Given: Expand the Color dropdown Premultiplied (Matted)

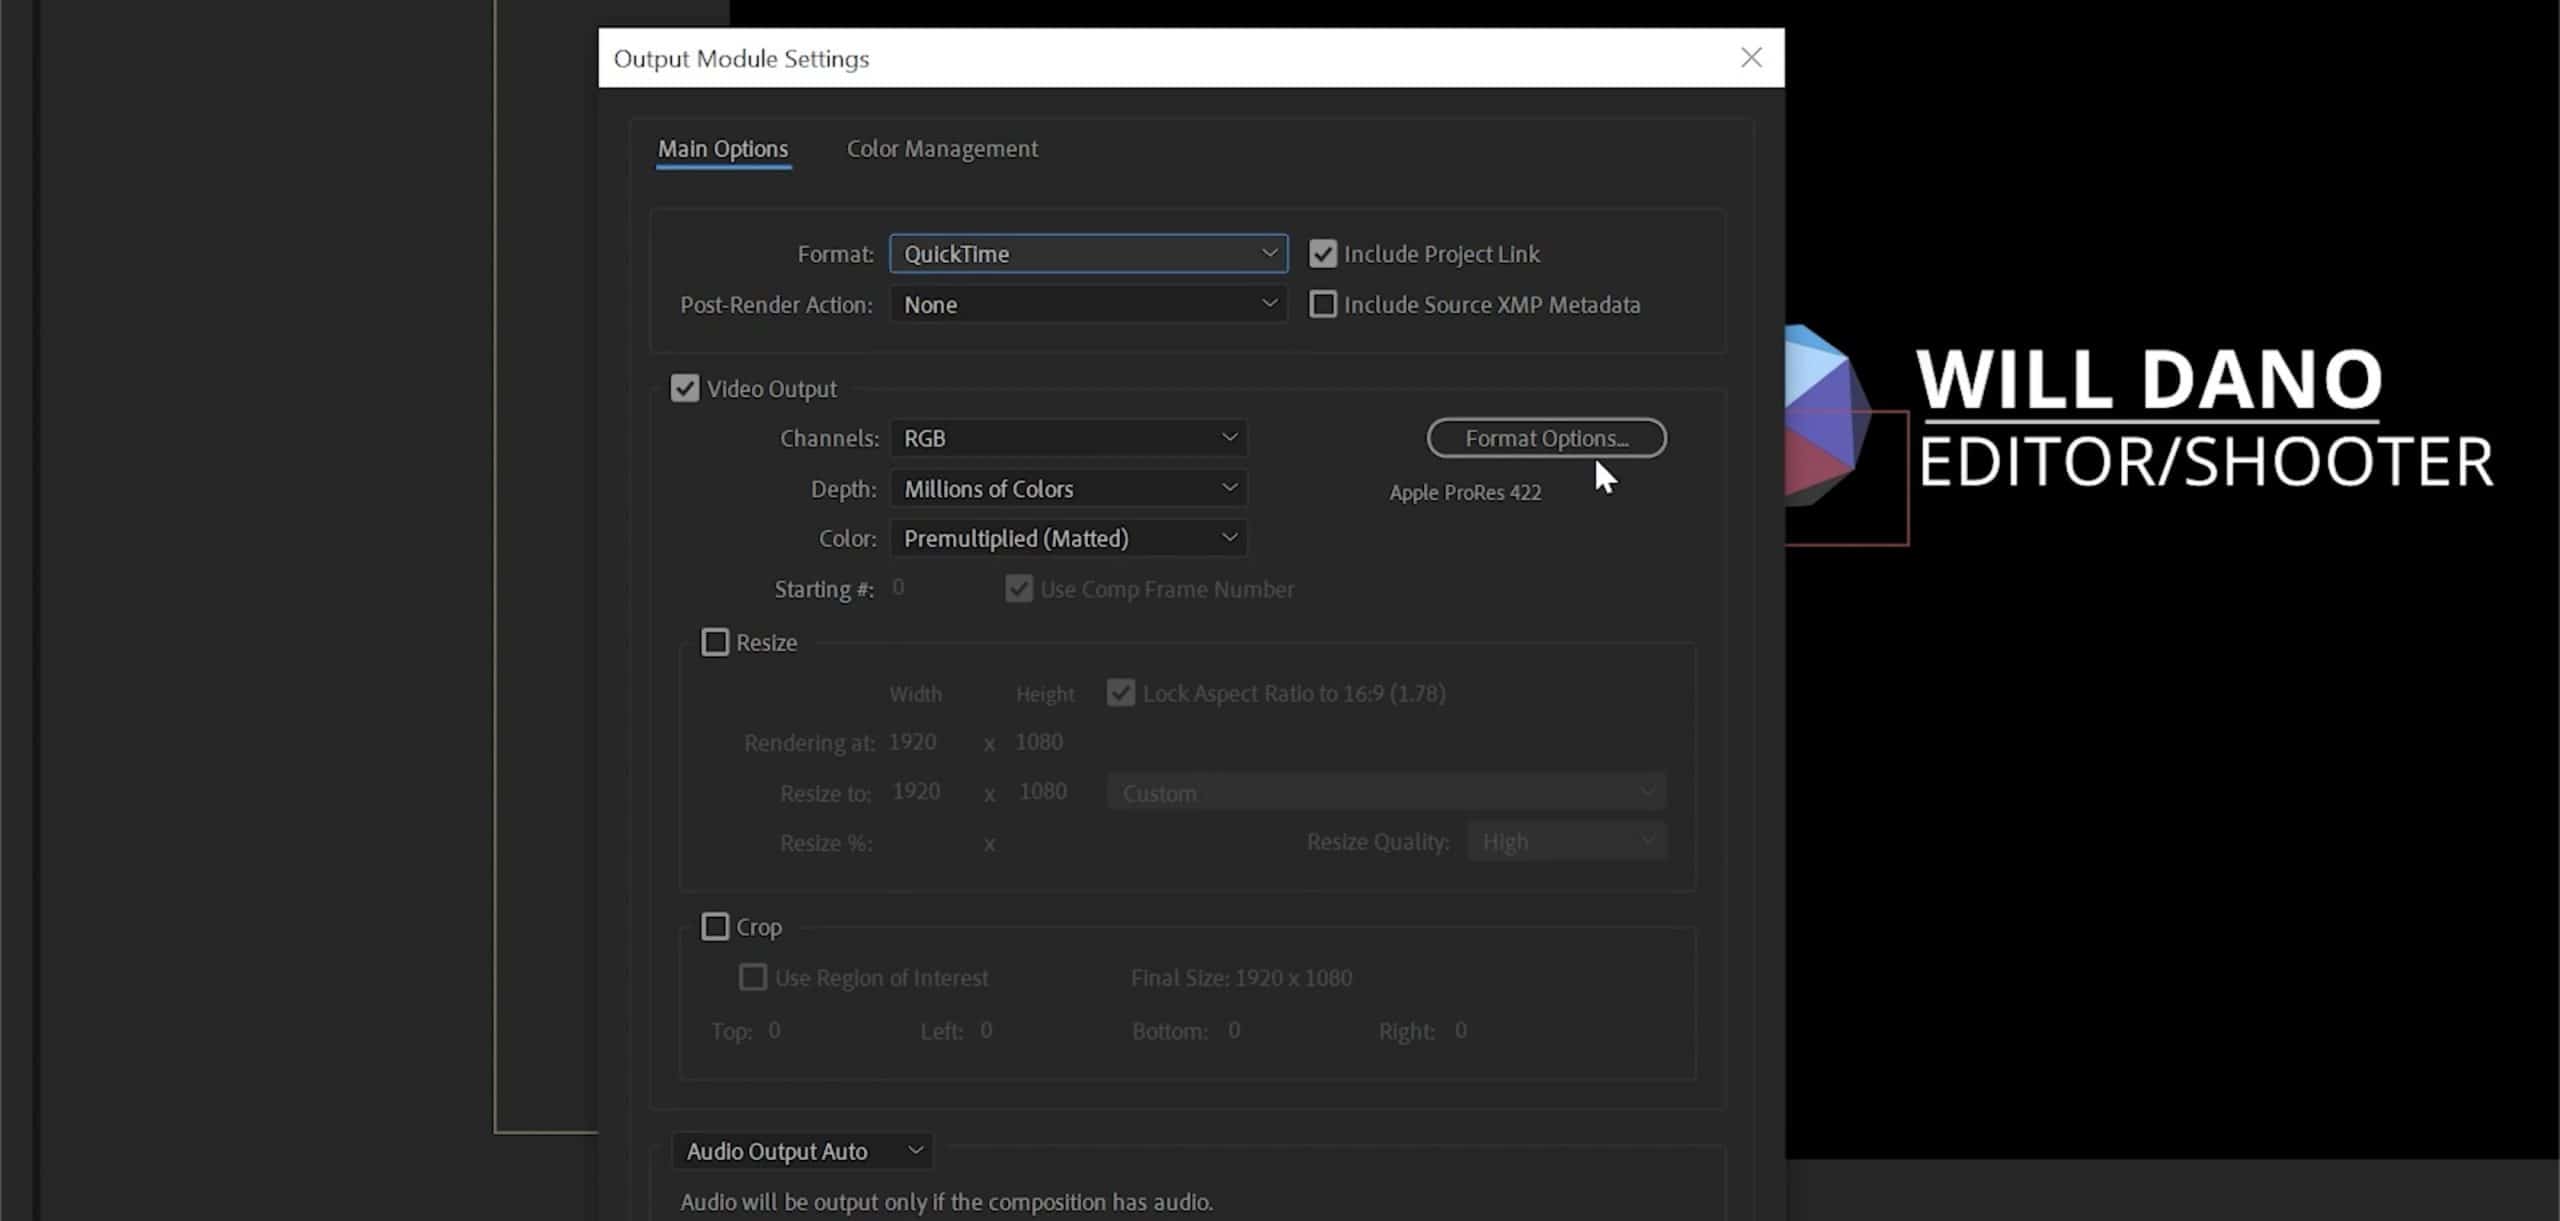Looking at the screenshot, I should click(1069, 538).
